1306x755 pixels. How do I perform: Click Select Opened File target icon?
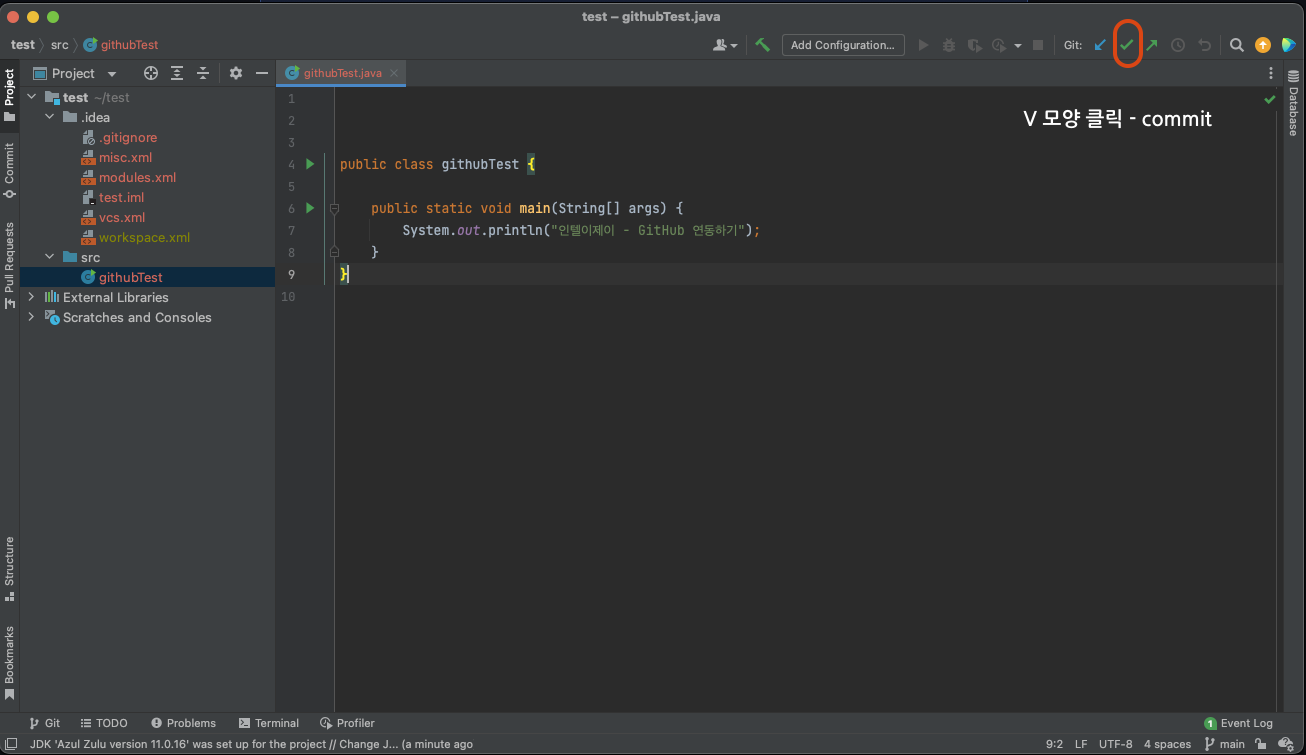(x=151, y=73)
